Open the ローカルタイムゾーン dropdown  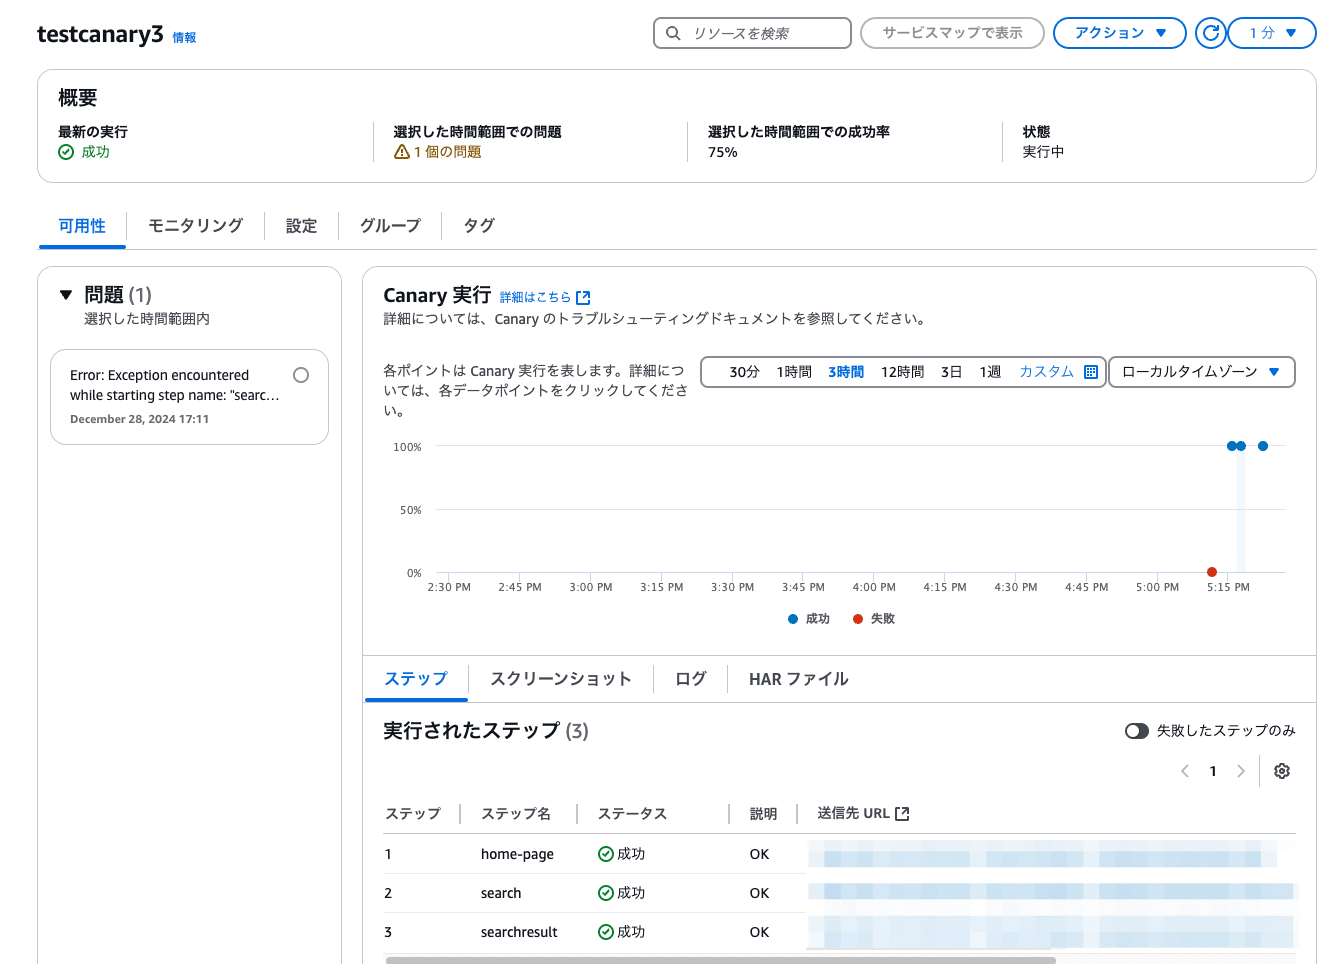pyautogui.click(x=1202, y=372)
